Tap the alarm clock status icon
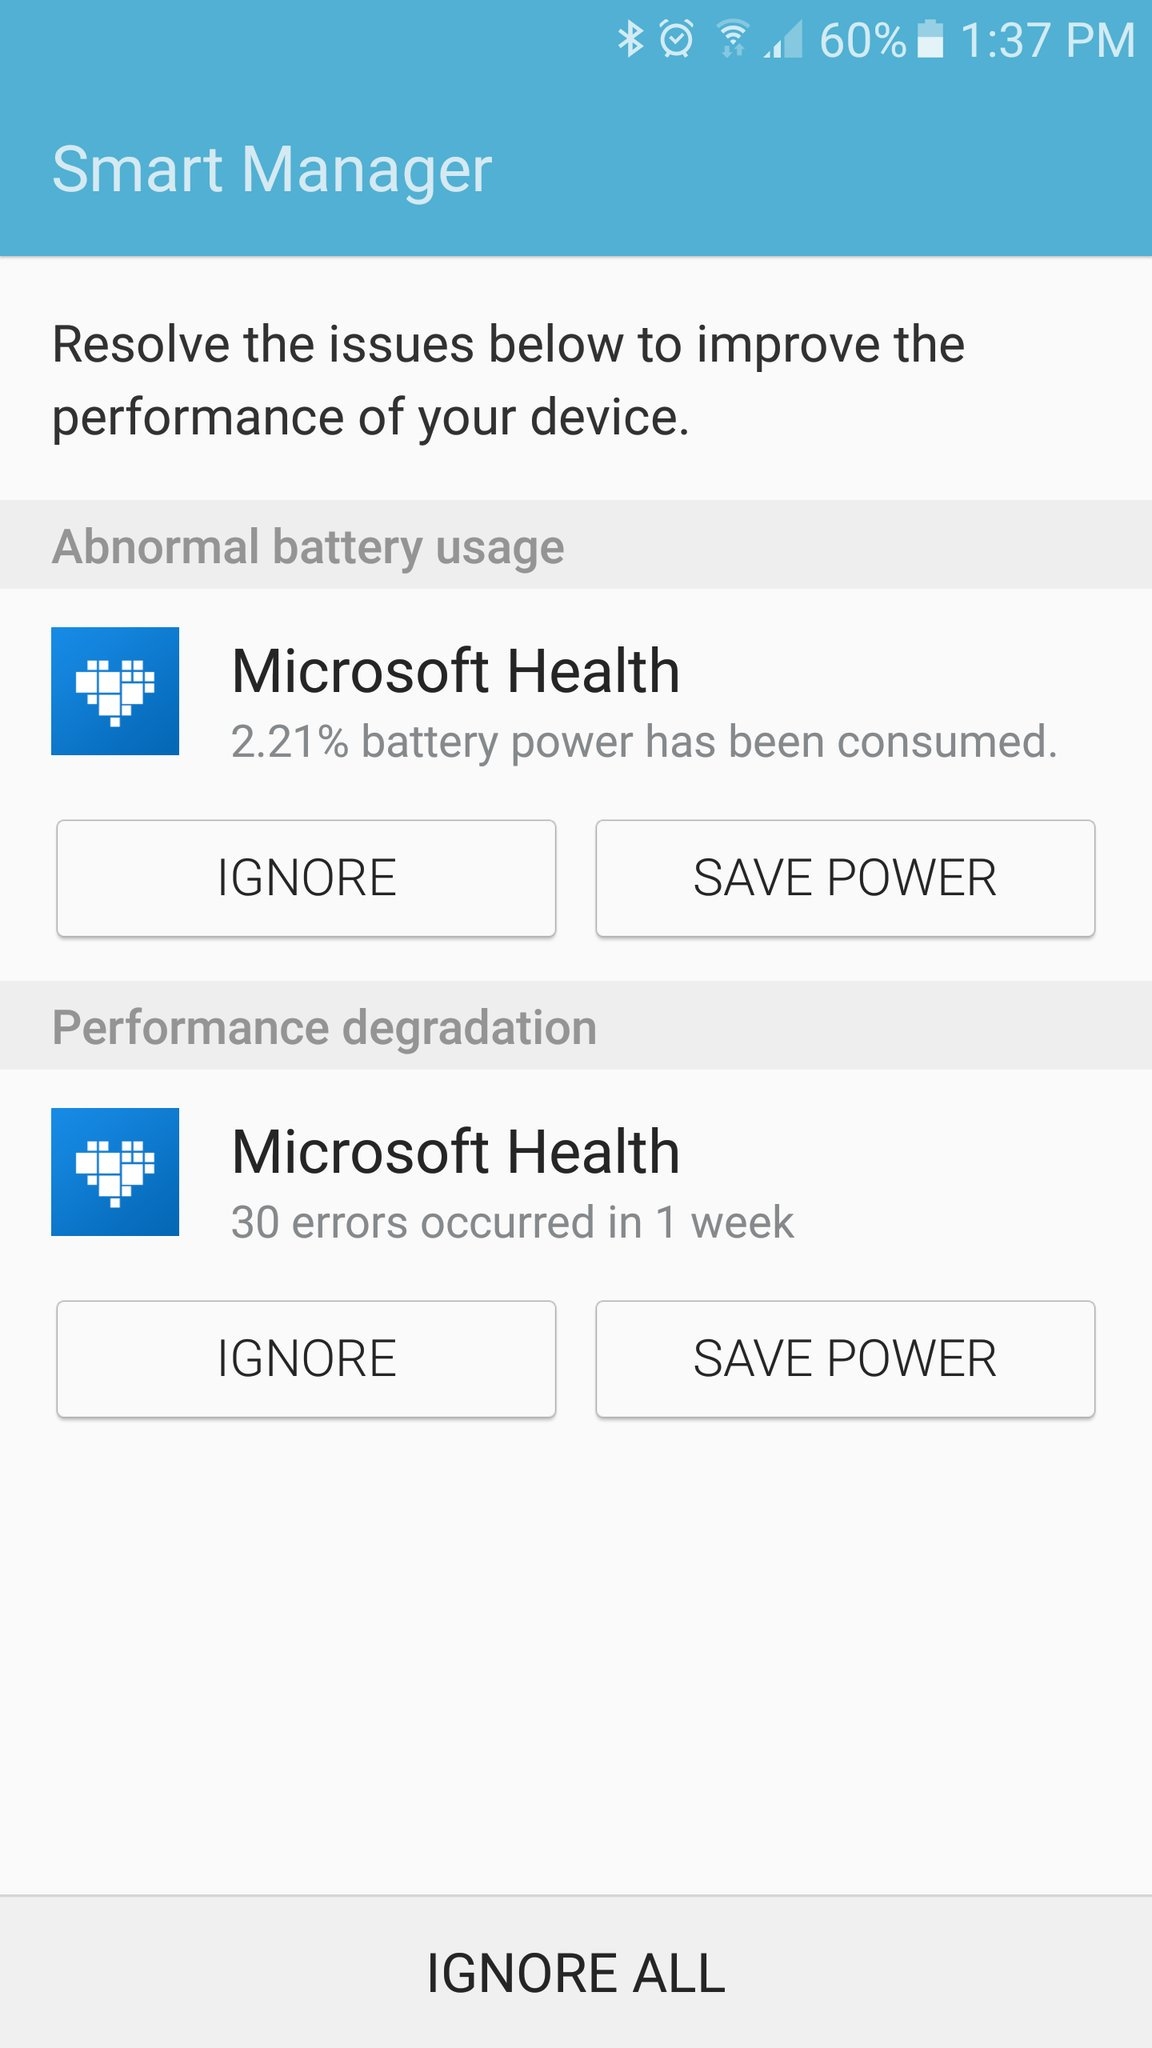1152x2048 pixels. click(677, 40)
